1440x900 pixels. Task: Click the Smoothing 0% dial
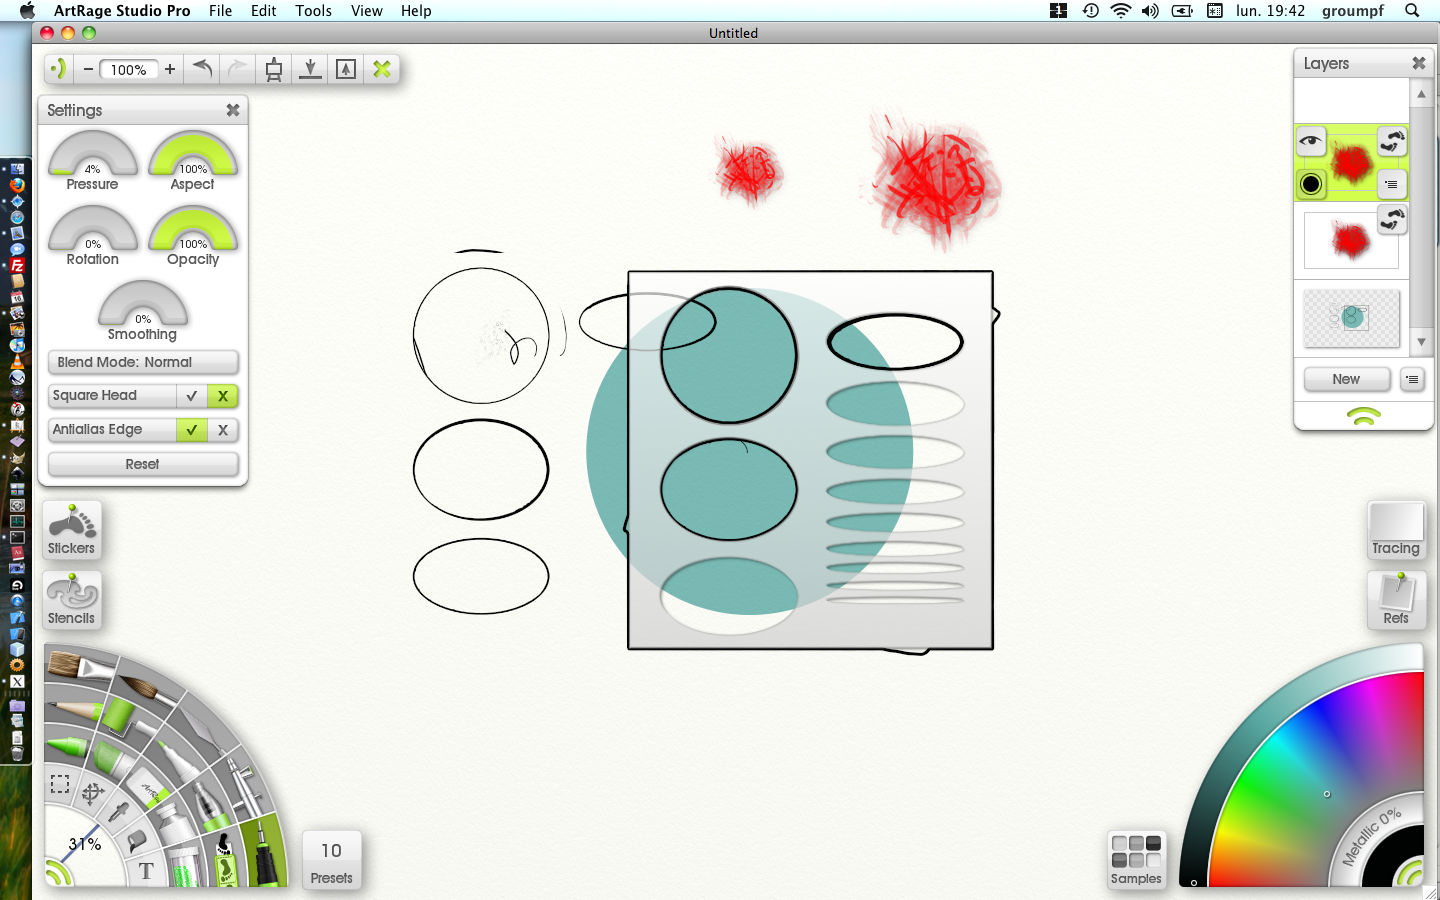[143, 305]
